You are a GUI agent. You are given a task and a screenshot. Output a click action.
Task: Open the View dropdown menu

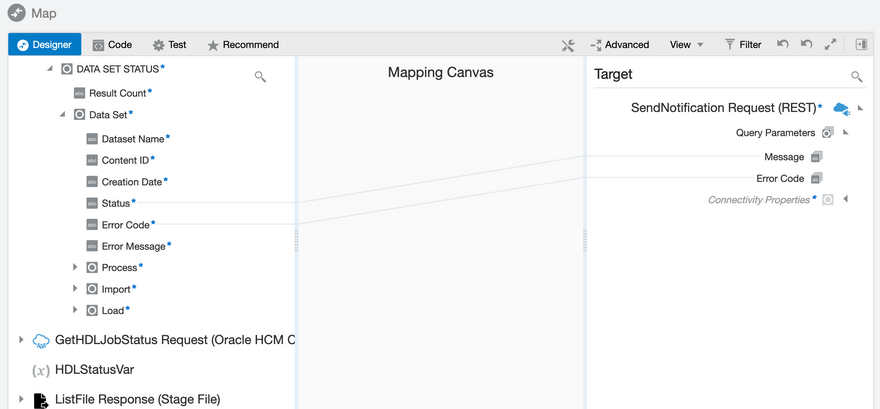[686, 45]
